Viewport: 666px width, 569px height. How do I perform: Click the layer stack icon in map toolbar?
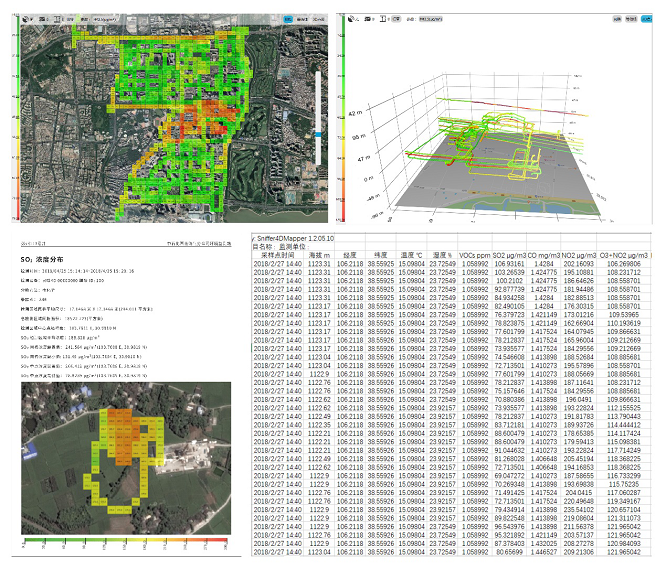pyautogui.click(x=42, y=19)
